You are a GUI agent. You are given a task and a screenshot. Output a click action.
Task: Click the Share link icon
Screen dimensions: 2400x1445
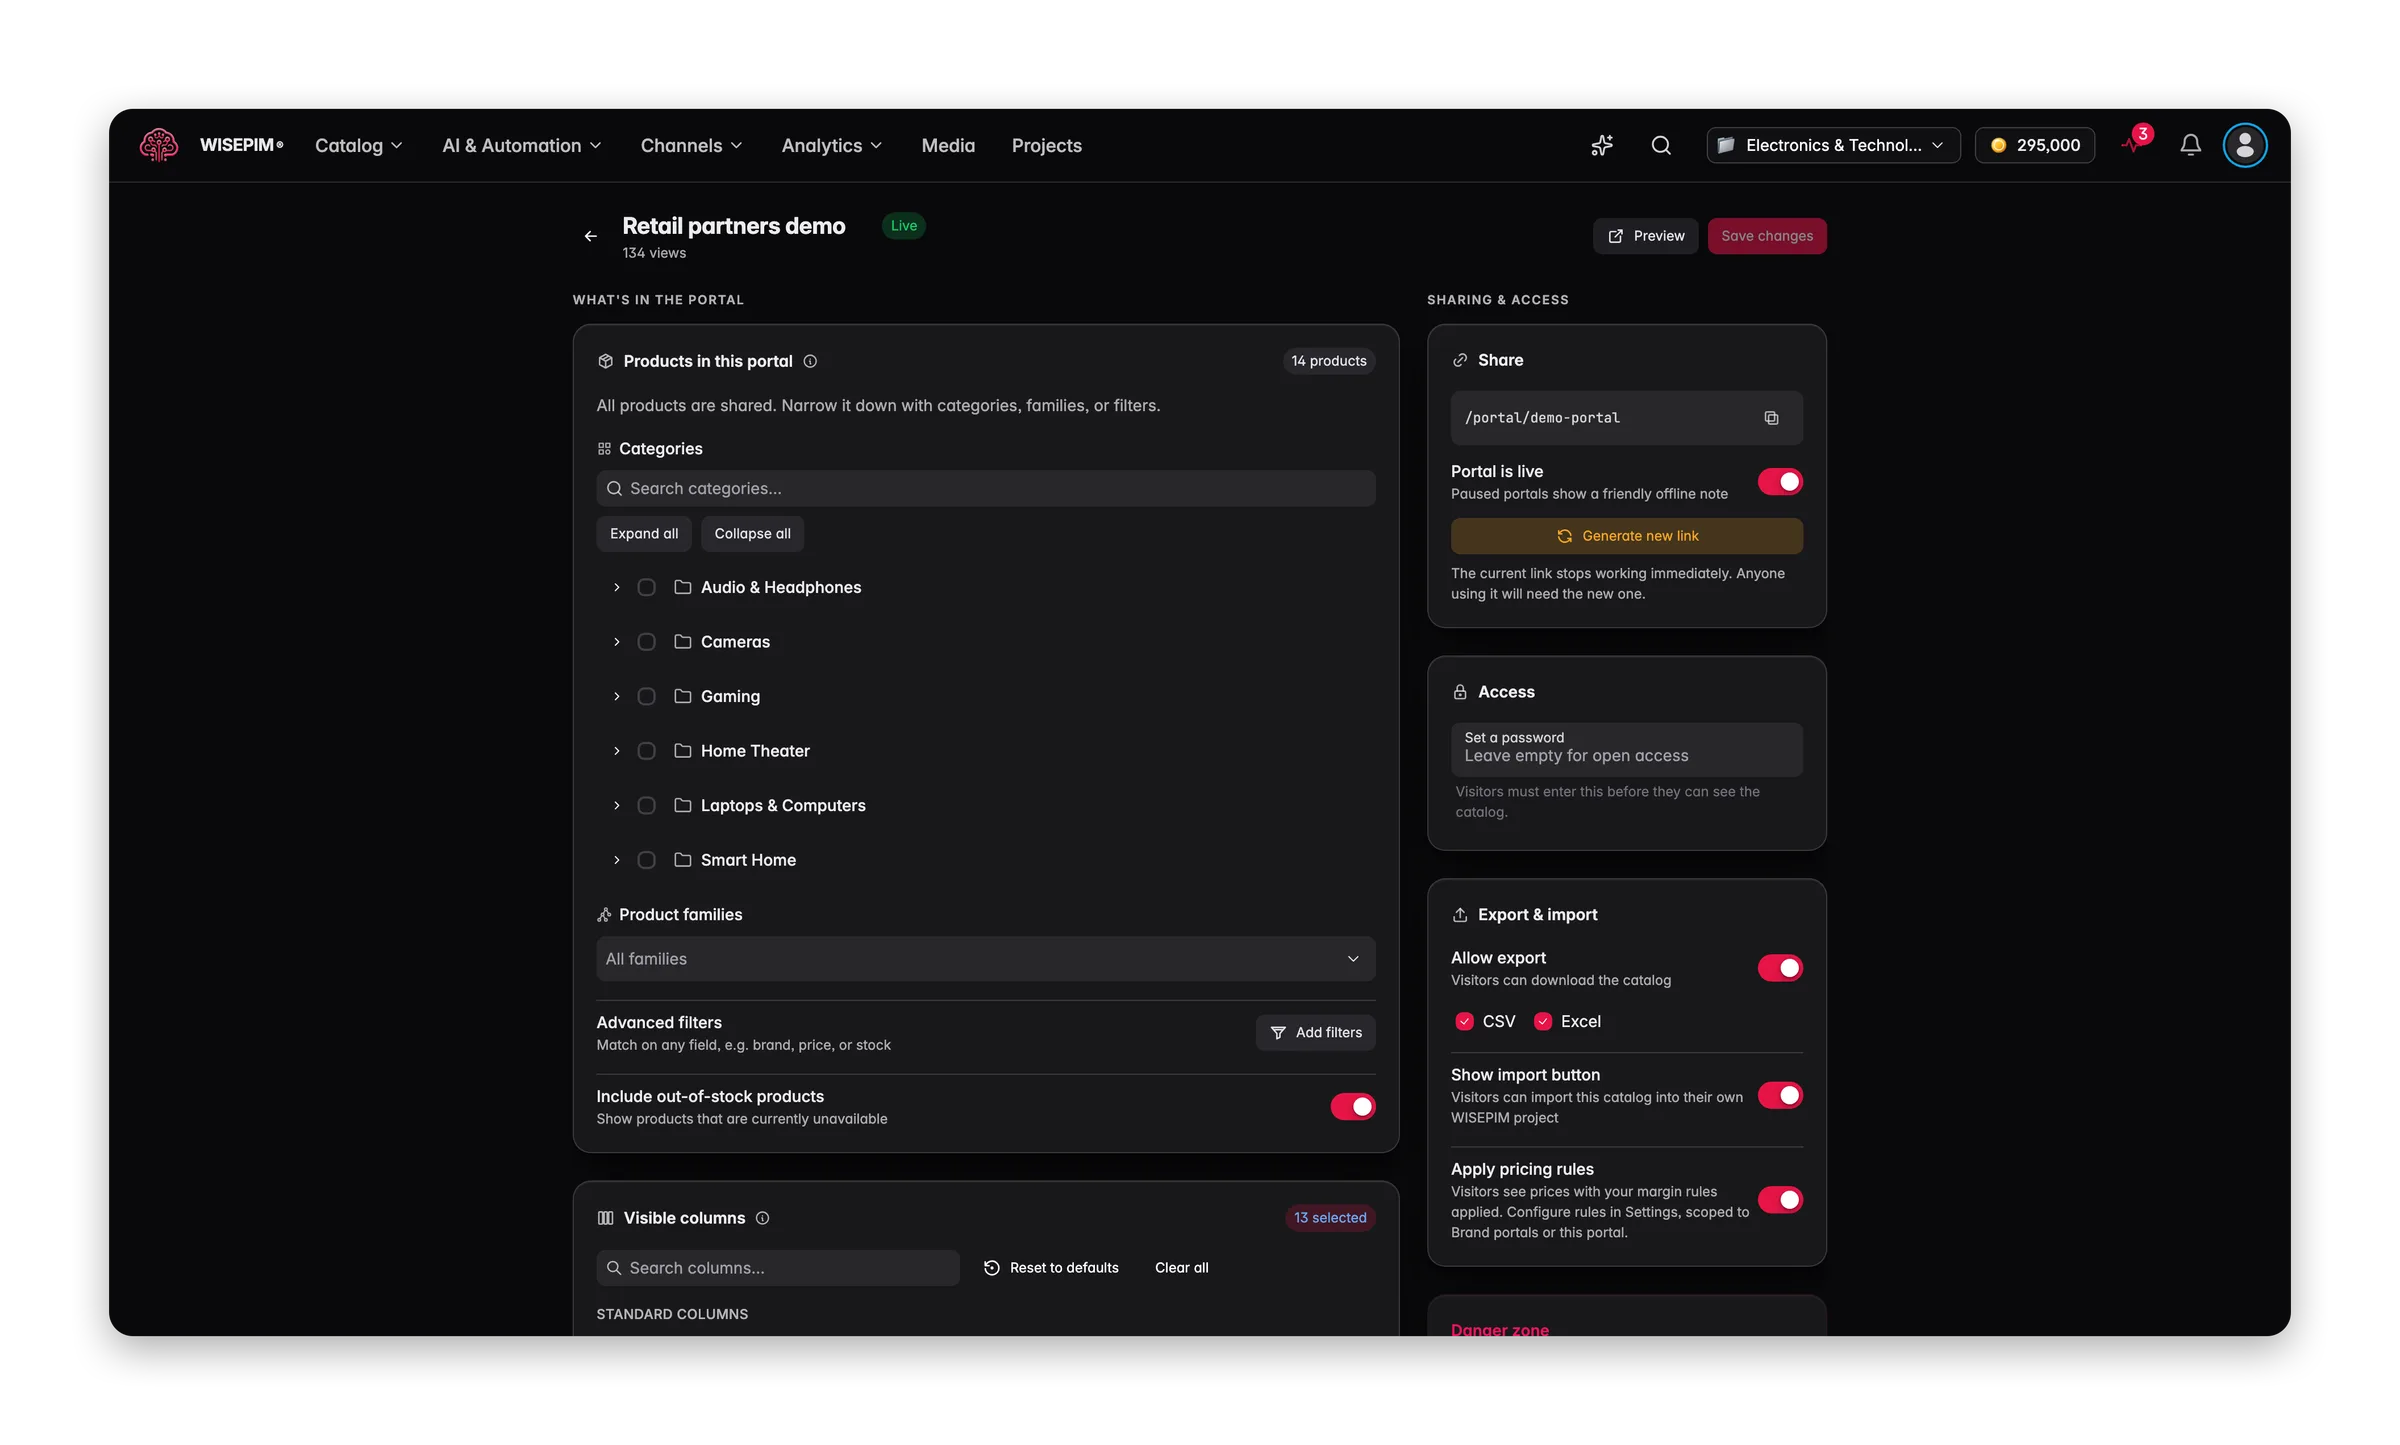coord(1460,360)
